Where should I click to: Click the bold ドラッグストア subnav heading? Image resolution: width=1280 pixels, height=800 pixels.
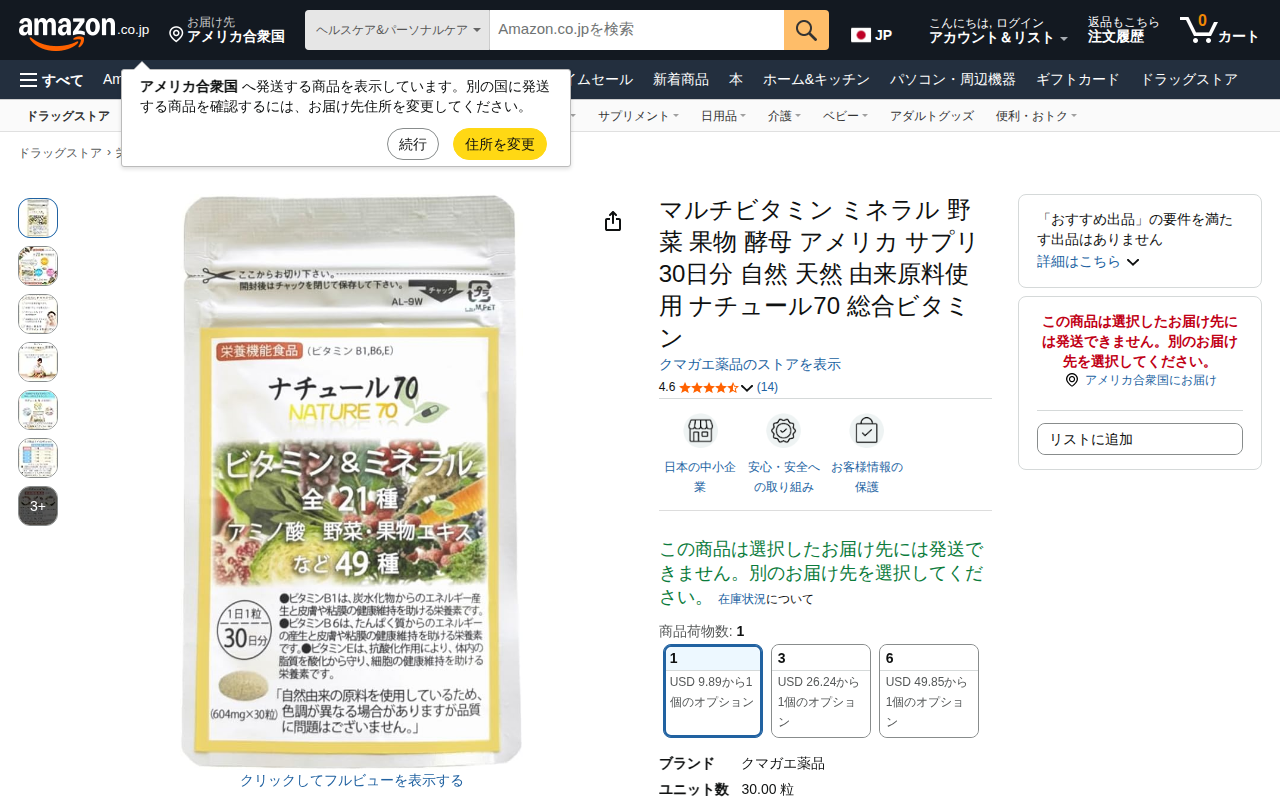coord(68,116)
